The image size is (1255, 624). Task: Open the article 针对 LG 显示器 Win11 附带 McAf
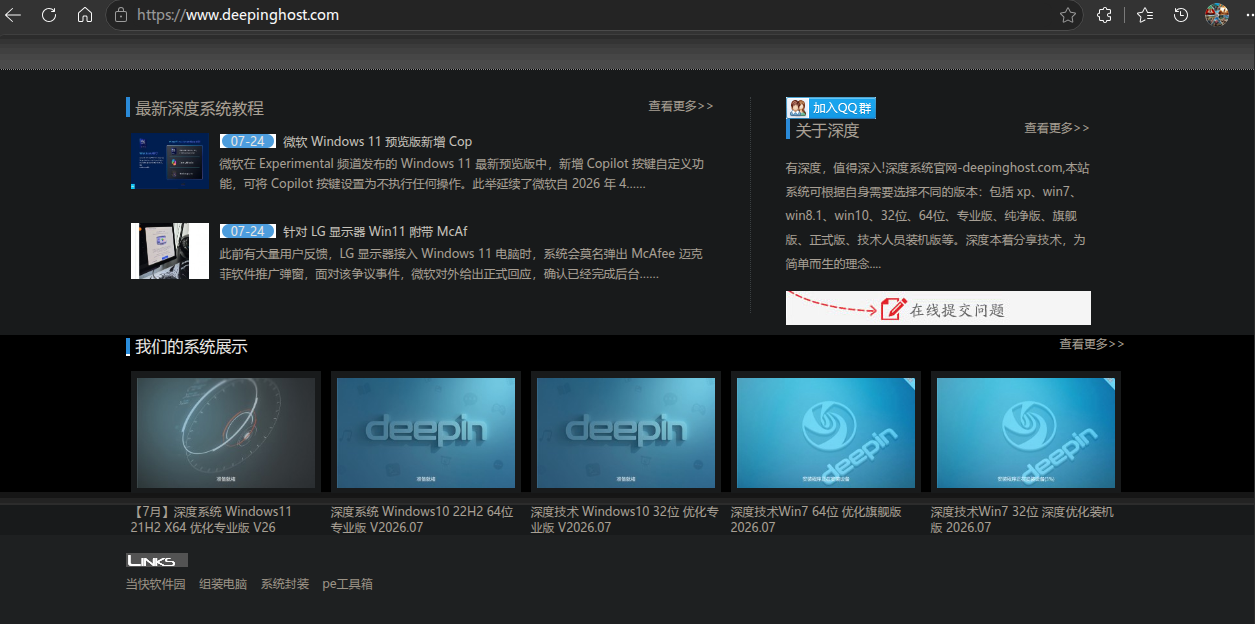(x=375, y=231)
